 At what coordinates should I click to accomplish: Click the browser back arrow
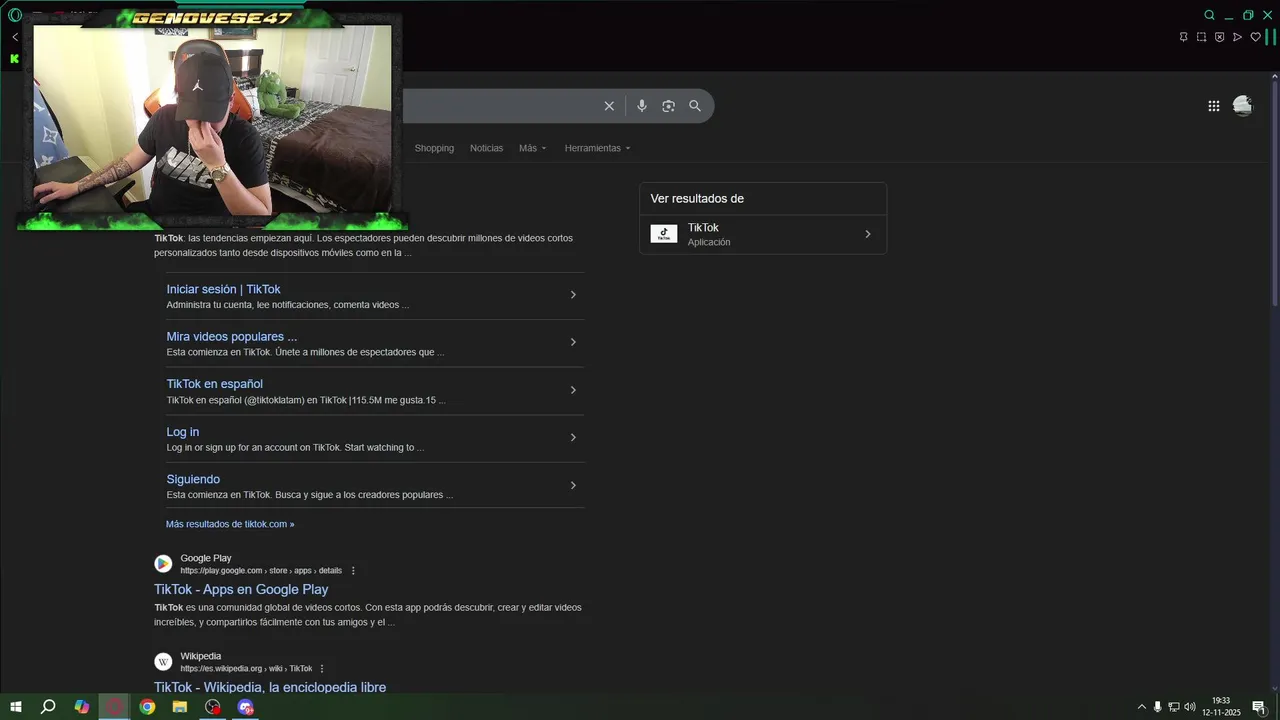(x=15, y=37)
